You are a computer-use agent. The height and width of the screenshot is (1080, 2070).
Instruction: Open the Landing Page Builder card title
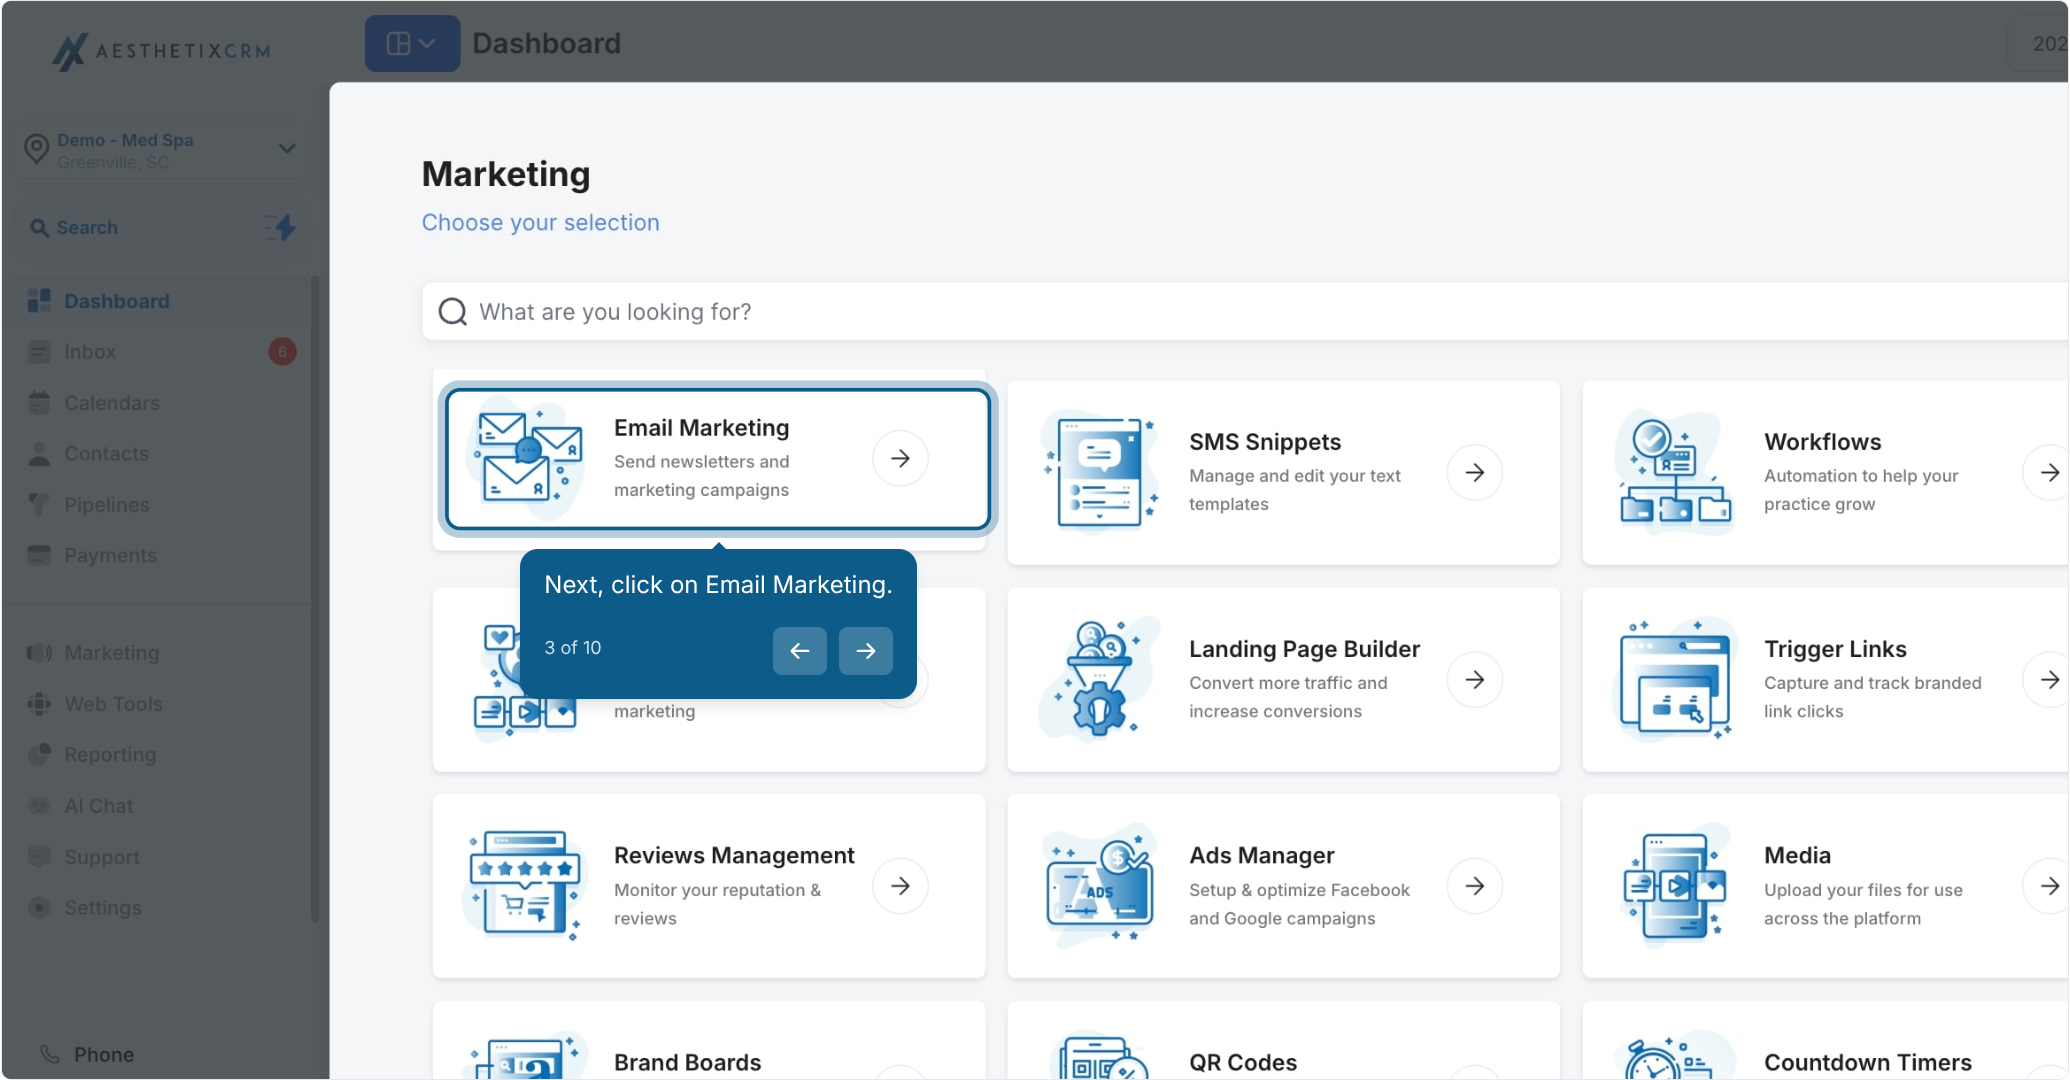pyautogui.click(x=1304, y=649)
